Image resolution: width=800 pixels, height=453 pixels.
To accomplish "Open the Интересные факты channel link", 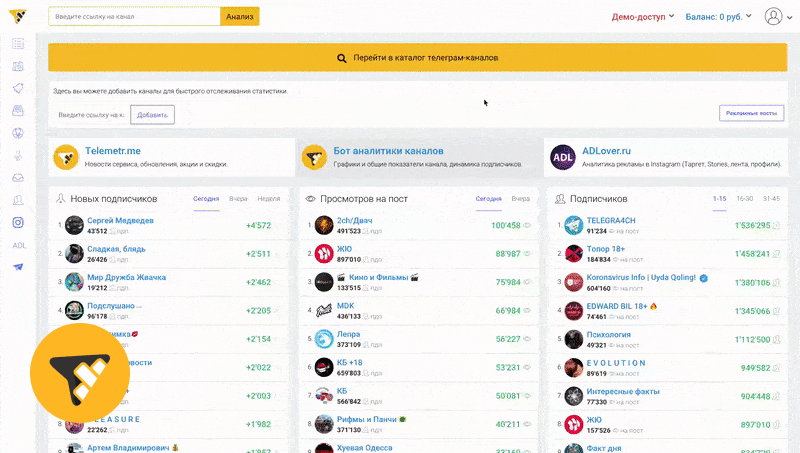I will [x=623, y=392].
